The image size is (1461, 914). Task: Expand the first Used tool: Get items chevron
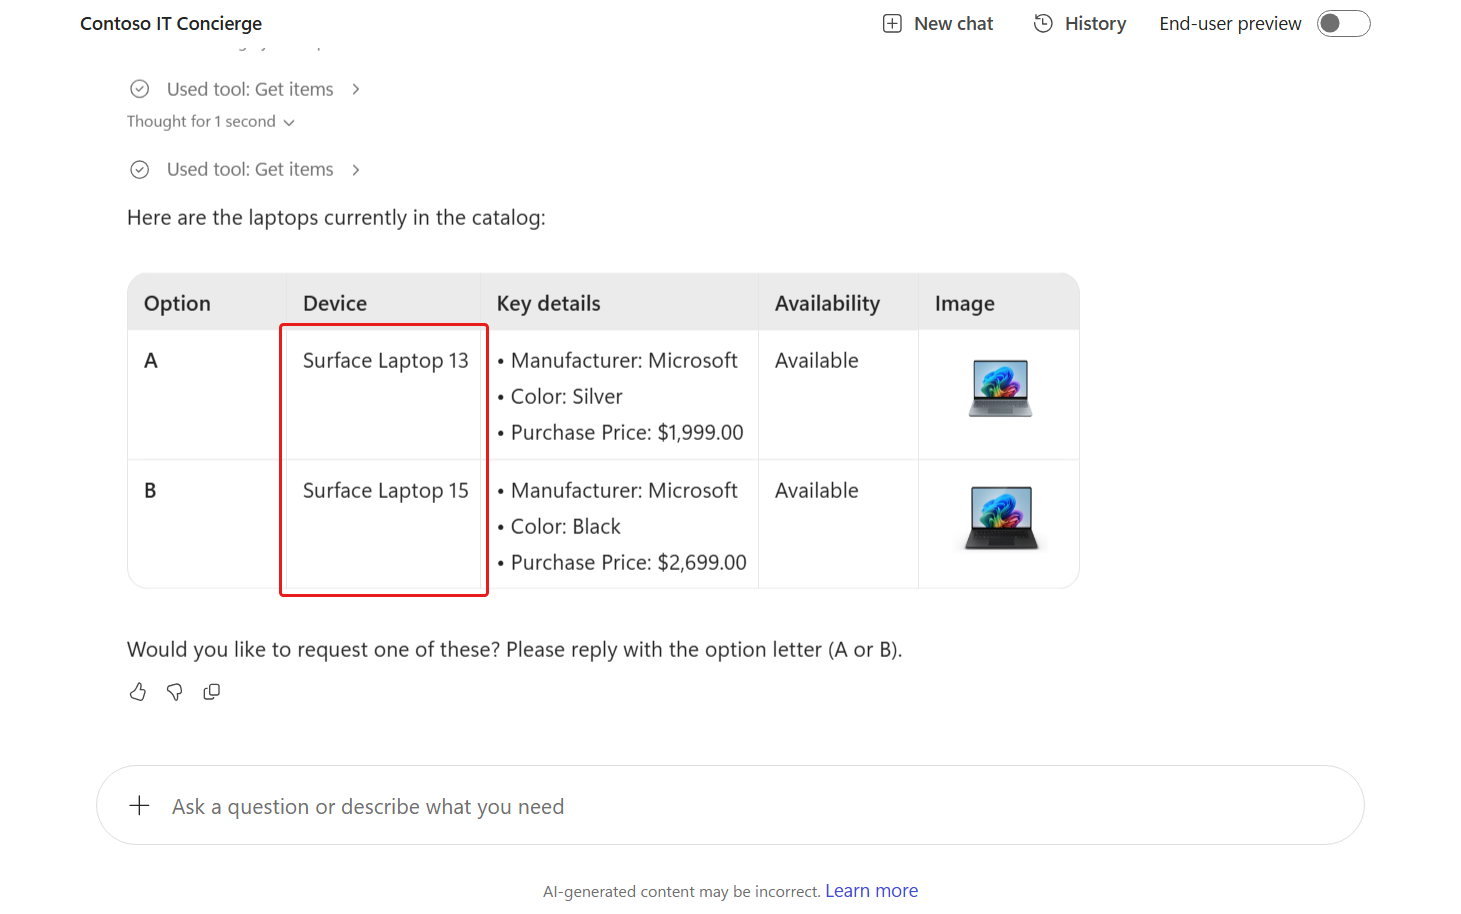coord(355,89)
